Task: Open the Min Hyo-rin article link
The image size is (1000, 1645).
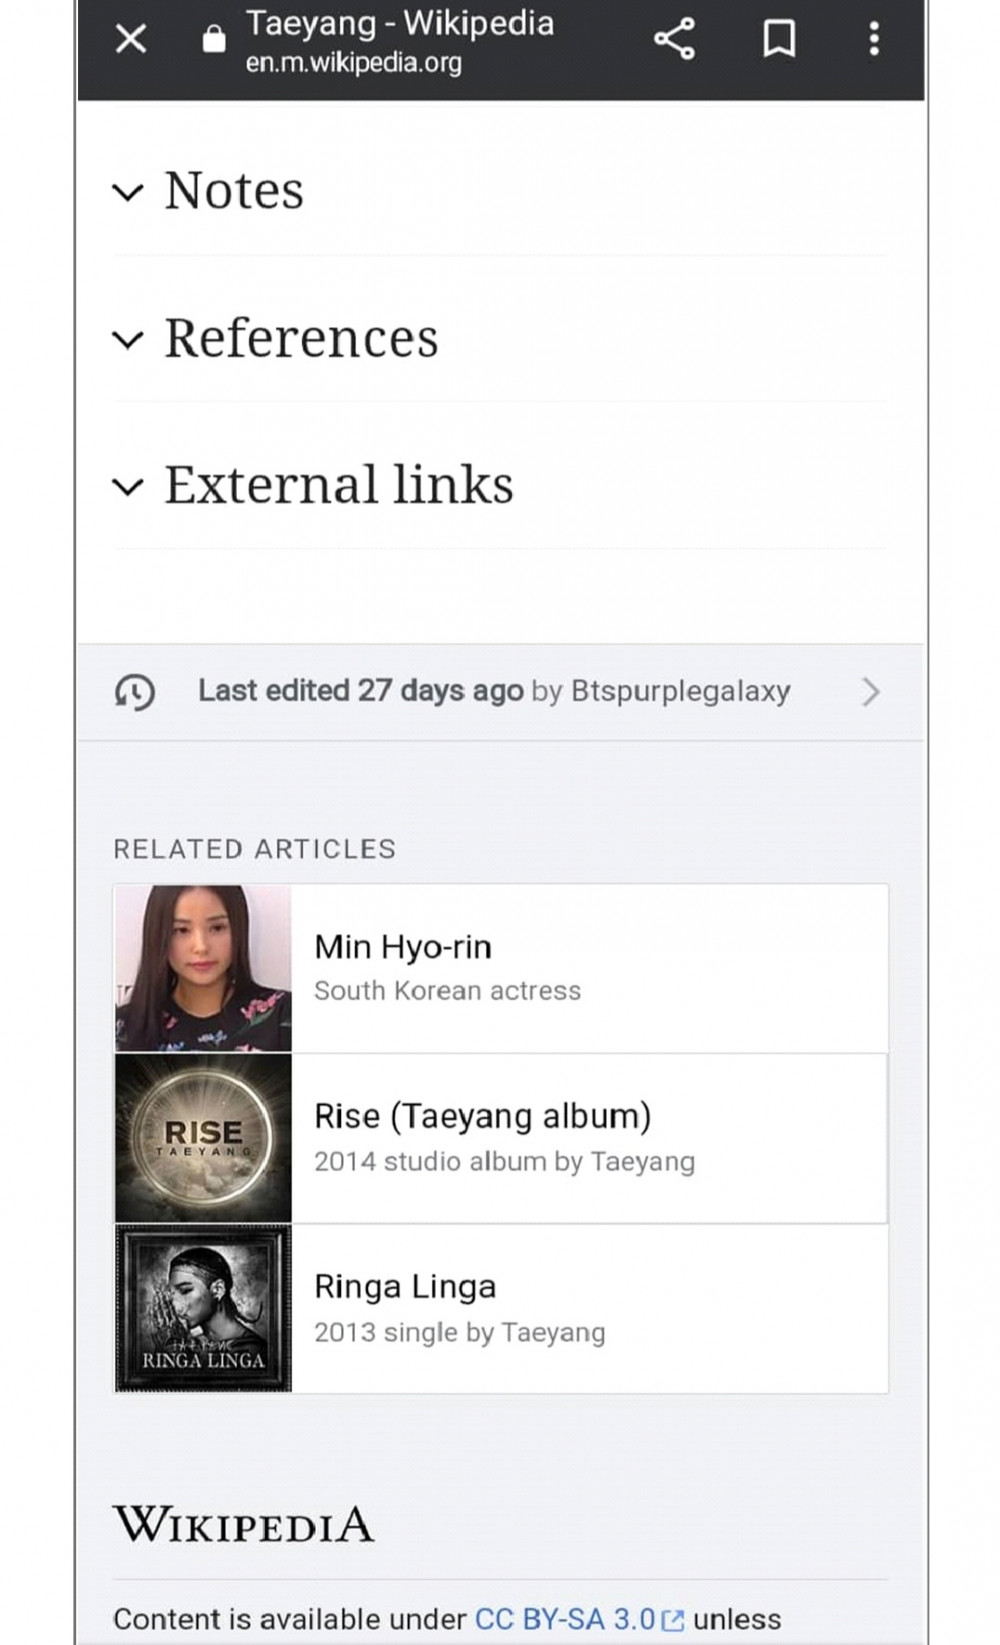Action: pyautogui.click(x=403, y=947)
